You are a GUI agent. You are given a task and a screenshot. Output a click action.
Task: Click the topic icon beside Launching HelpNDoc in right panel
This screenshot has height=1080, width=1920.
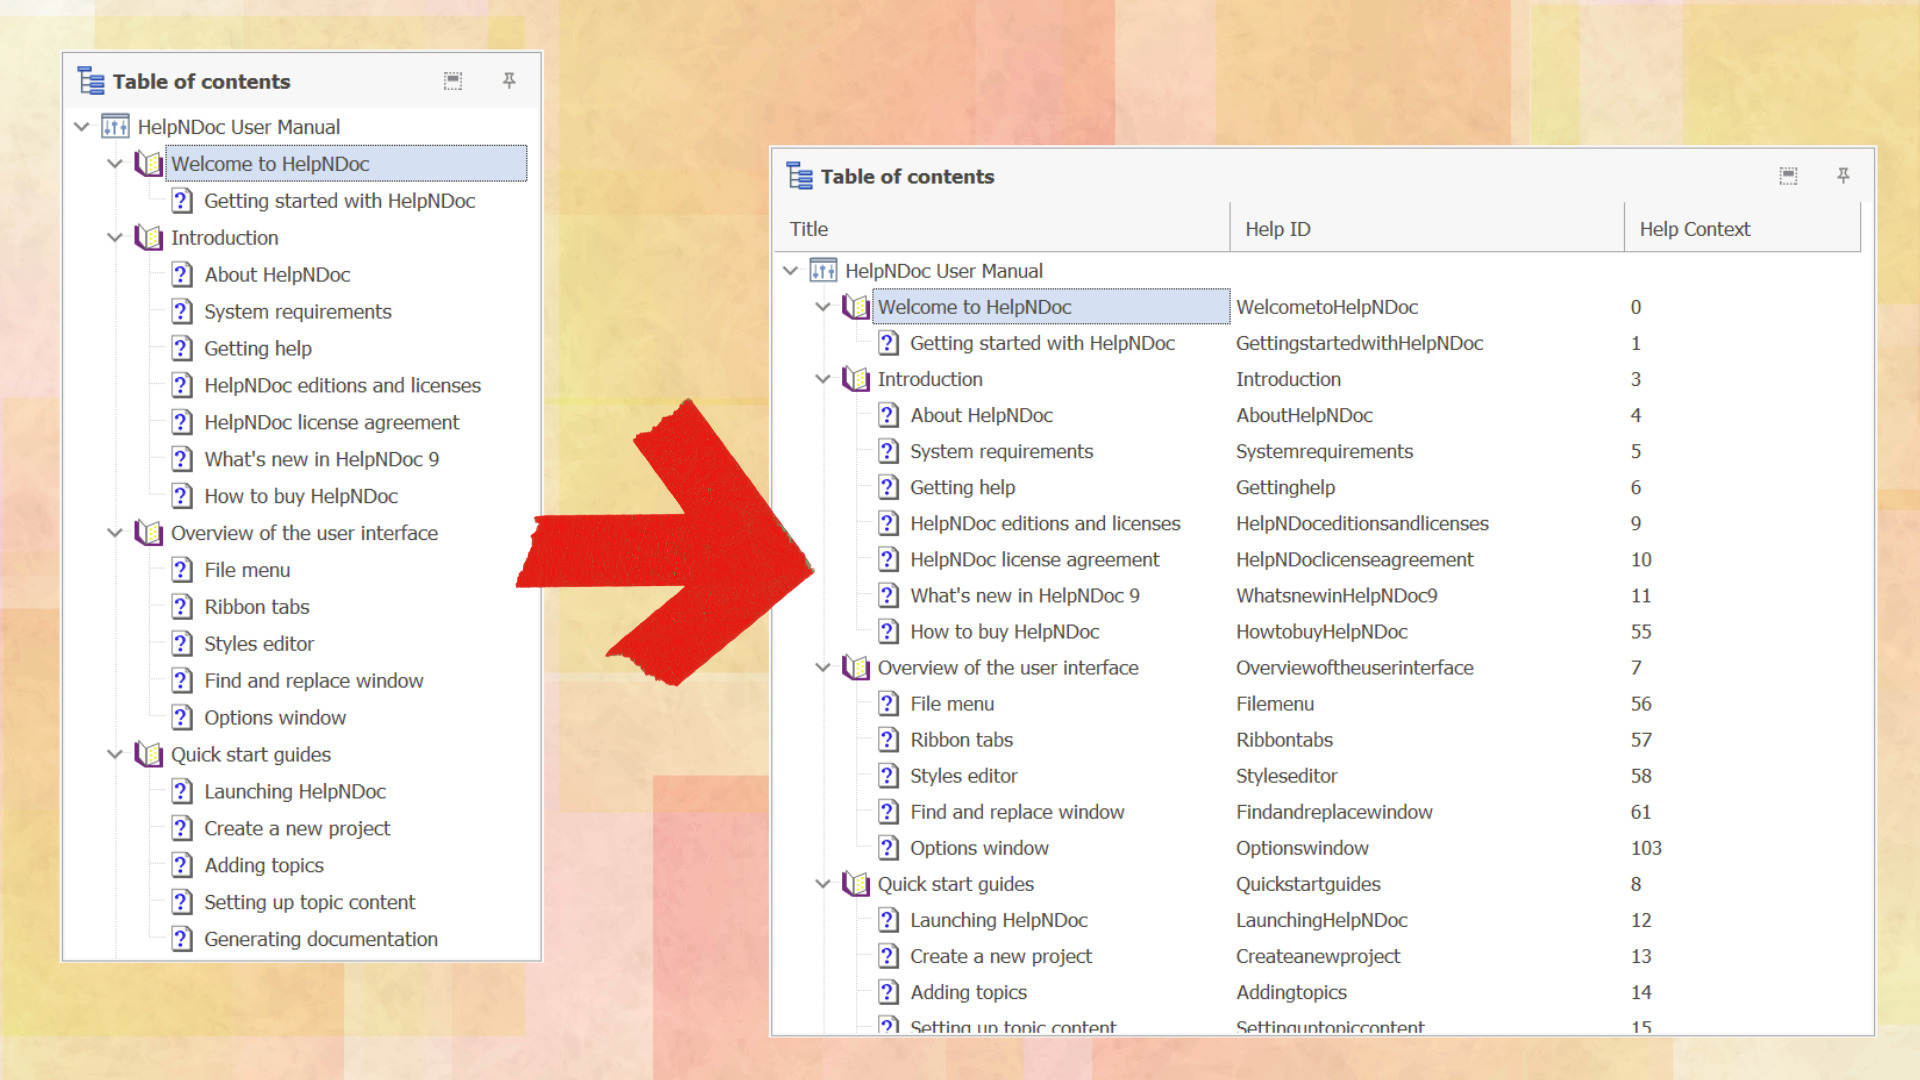pos(888,919)
